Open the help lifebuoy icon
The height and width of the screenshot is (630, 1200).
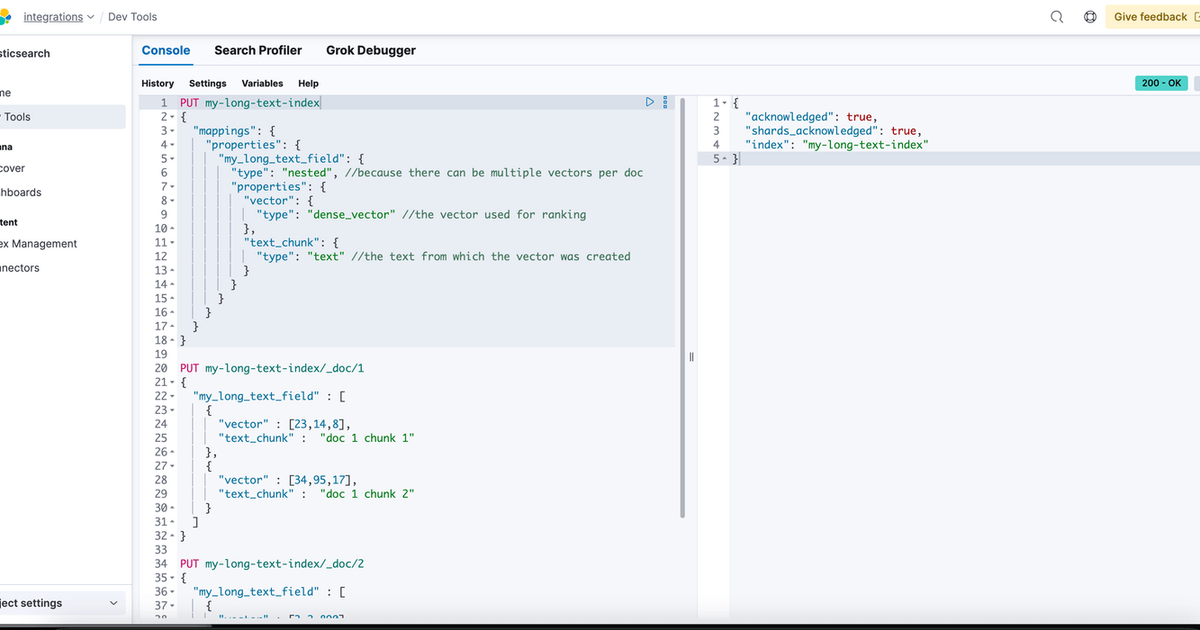[x=1091, y=17]
